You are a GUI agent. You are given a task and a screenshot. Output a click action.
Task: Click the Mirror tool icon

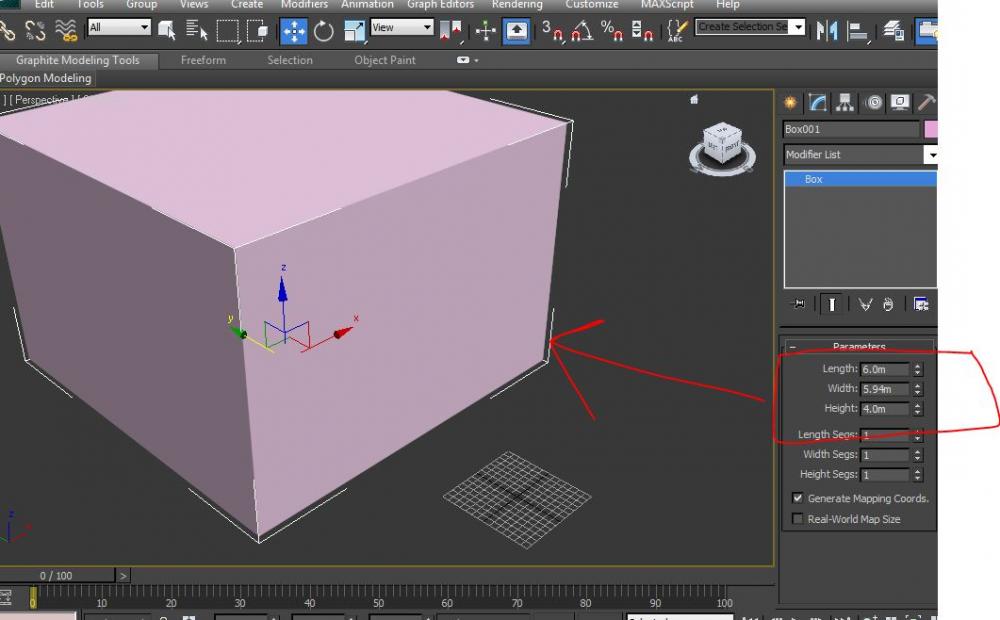827,31
